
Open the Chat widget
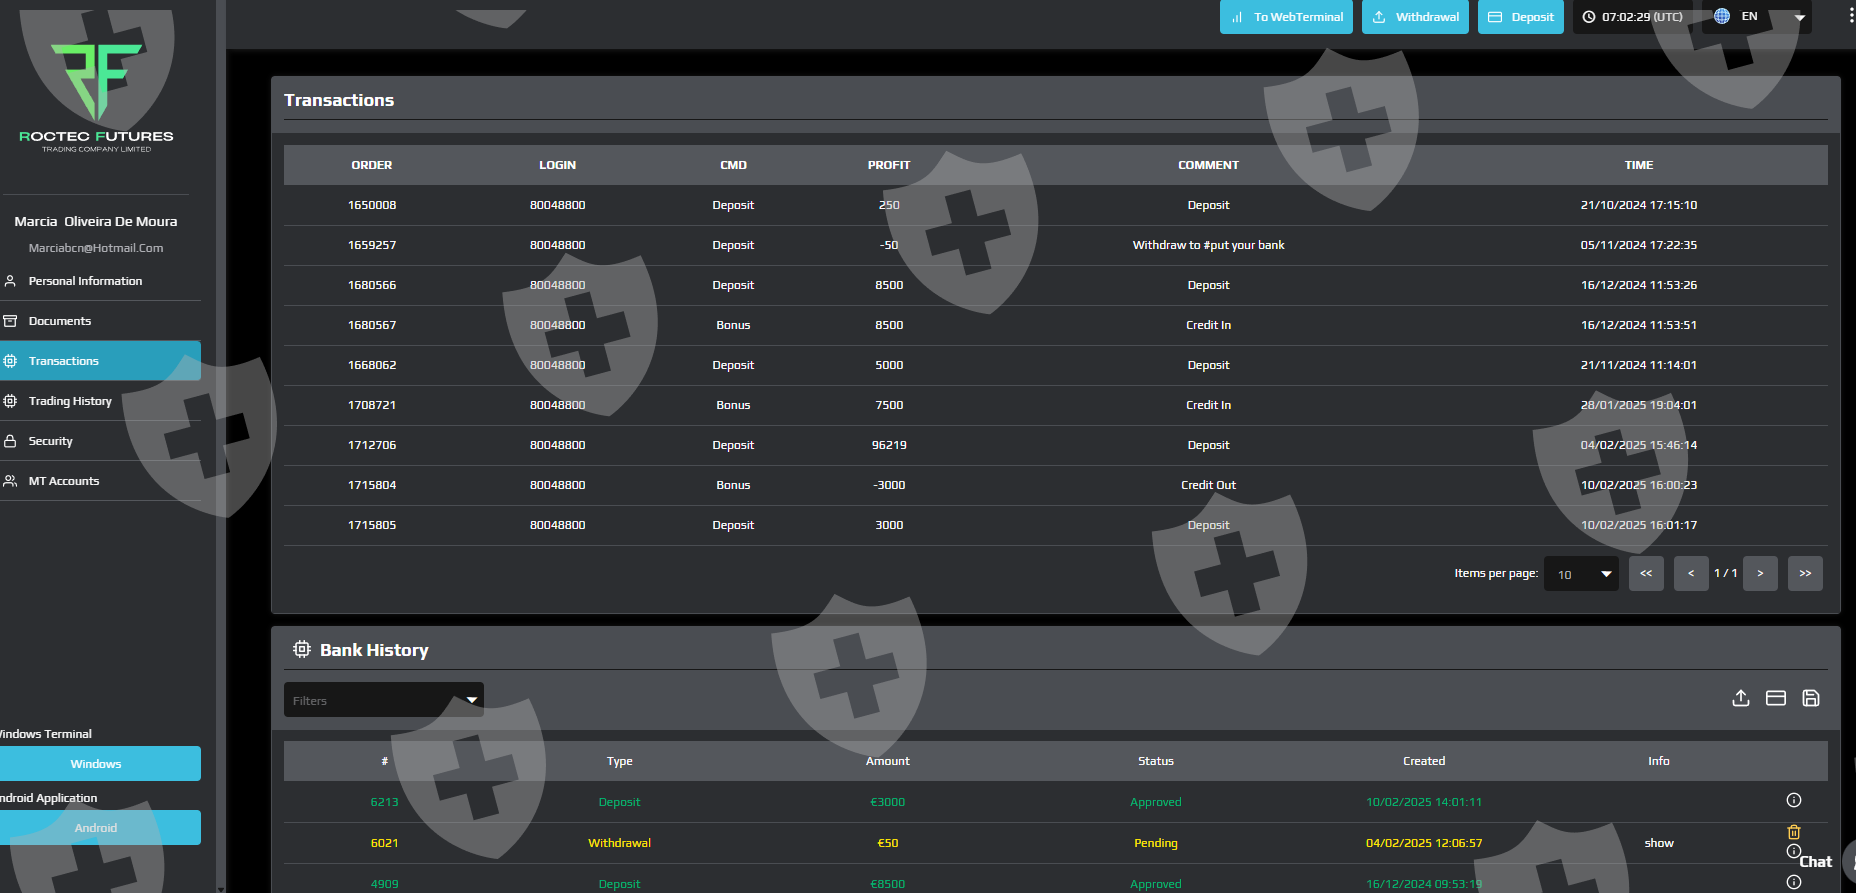[1815, 862]
